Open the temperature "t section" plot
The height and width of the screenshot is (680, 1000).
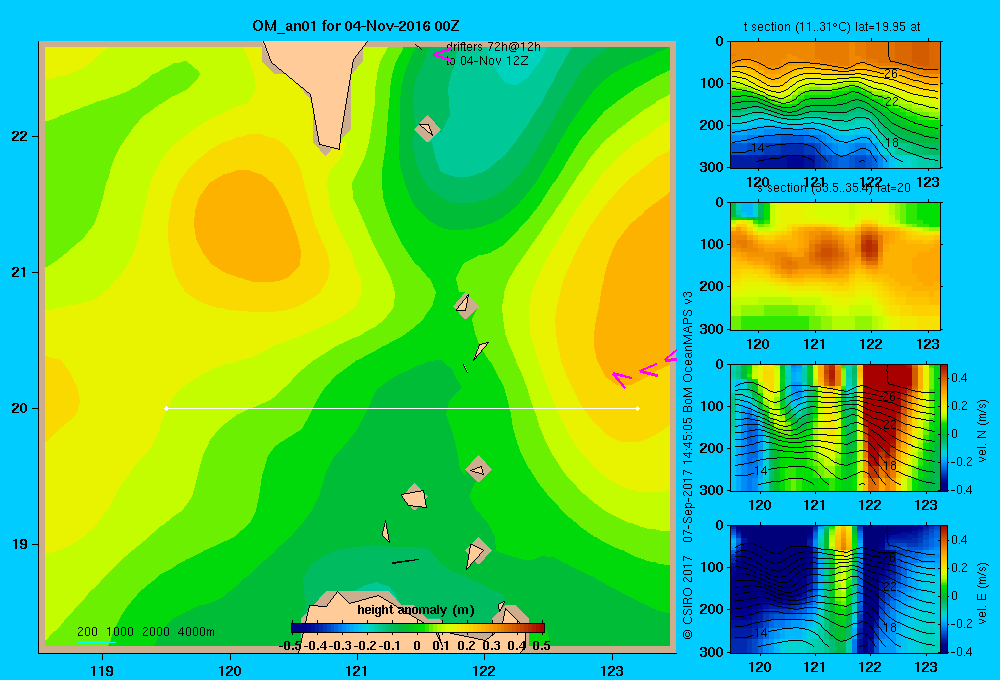tap(835, 105)
